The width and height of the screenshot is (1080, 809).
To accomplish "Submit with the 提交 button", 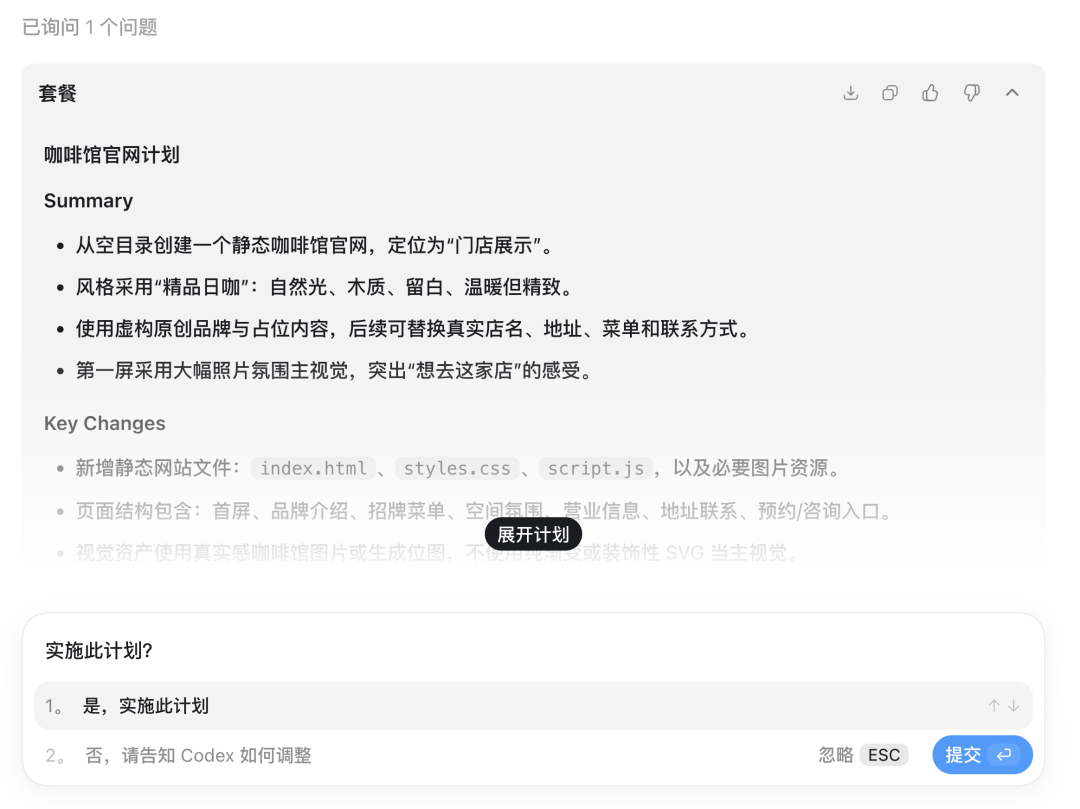I will tap(982, 755).
